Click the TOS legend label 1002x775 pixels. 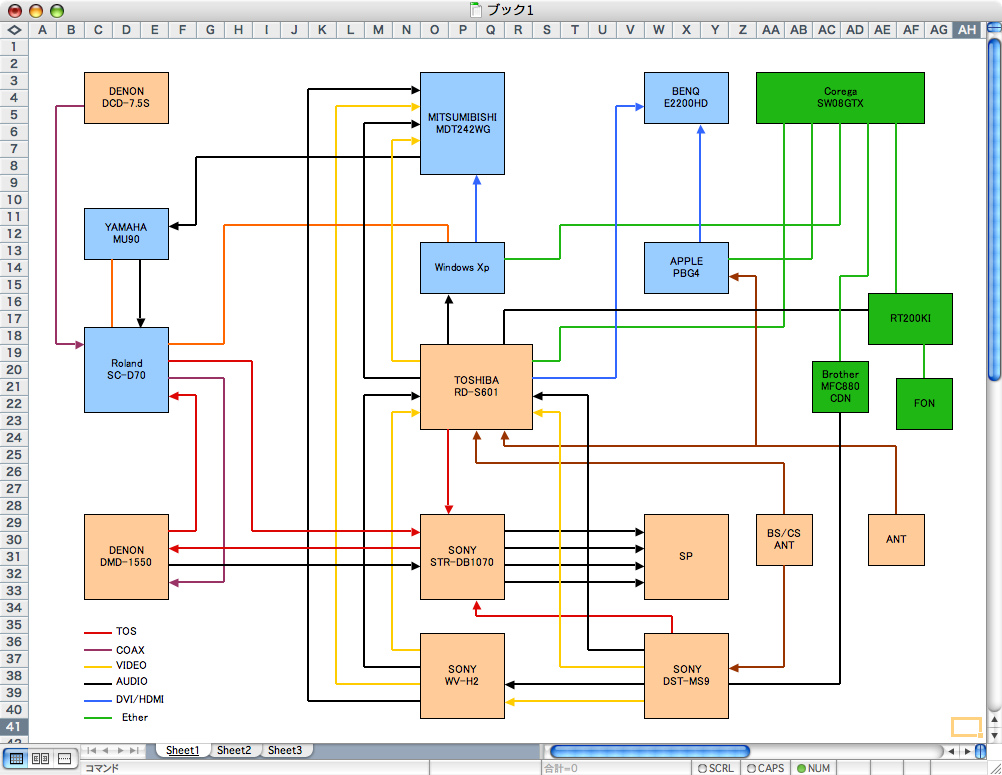click(126, 631)
